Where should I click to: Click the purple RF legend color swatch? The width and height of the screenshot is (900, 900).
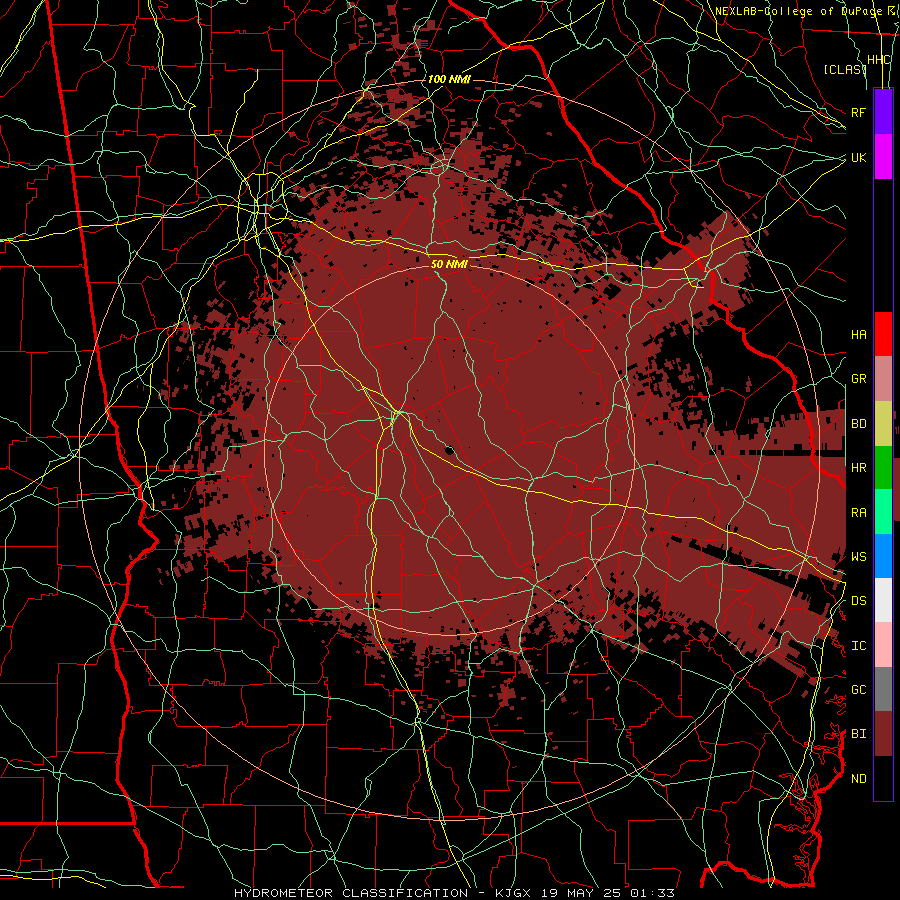883,112
